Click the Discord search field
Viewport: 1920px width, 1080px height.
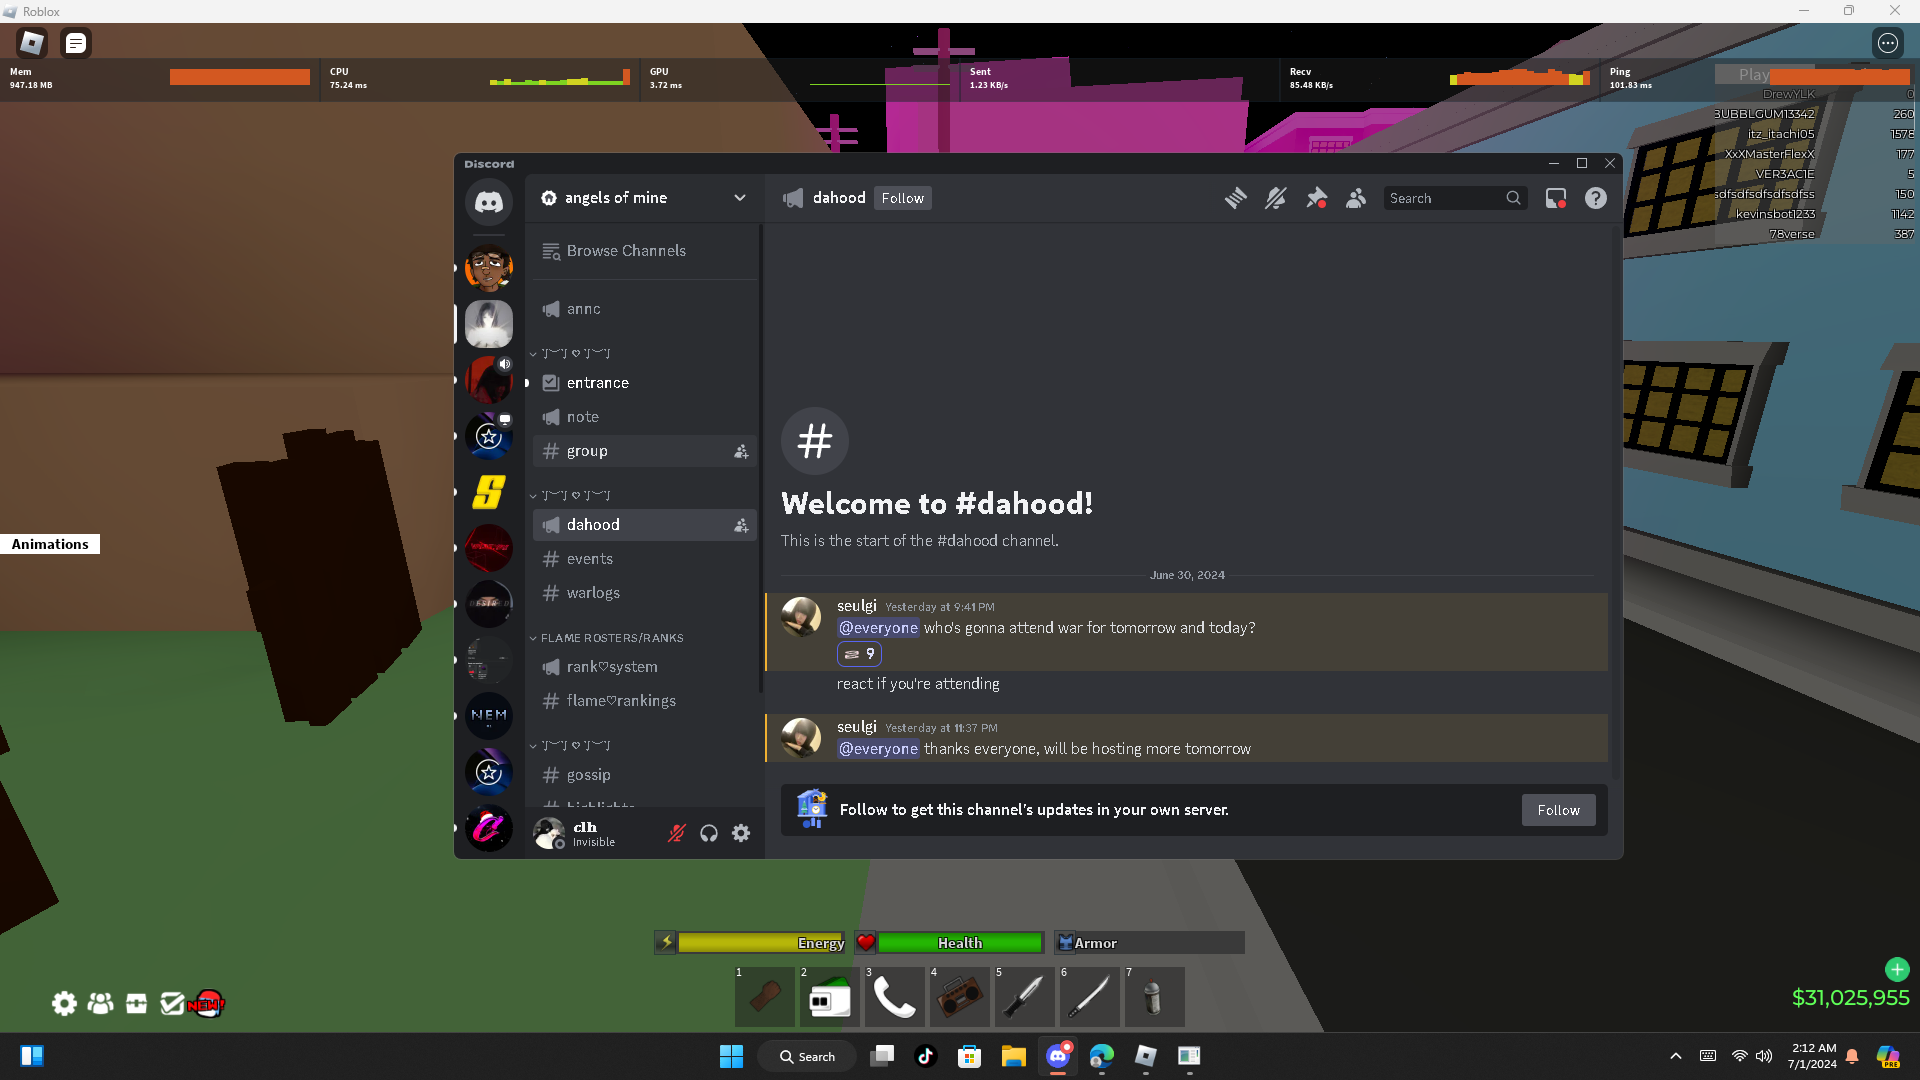(x=1455, y=198)
